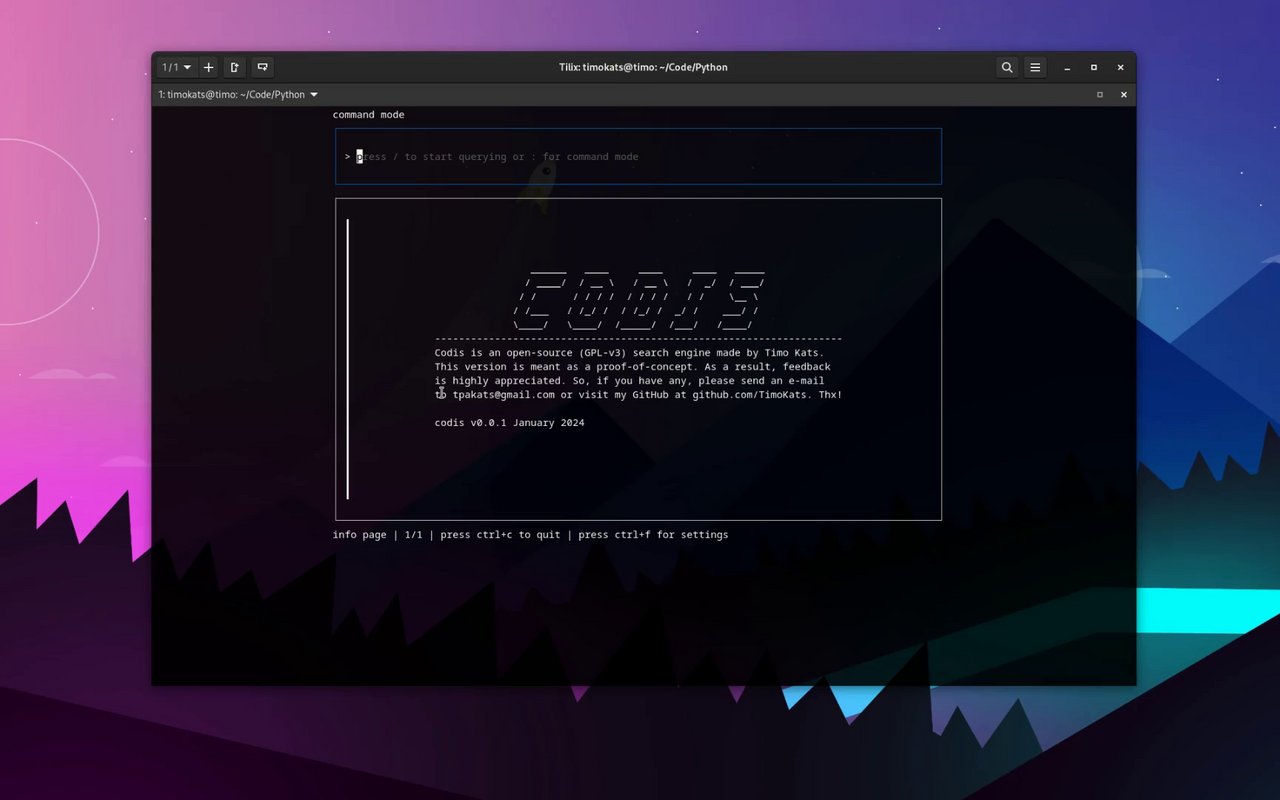1280x800 pixels.
Task: Close the Tilix window
Action: coord(1121,67)
